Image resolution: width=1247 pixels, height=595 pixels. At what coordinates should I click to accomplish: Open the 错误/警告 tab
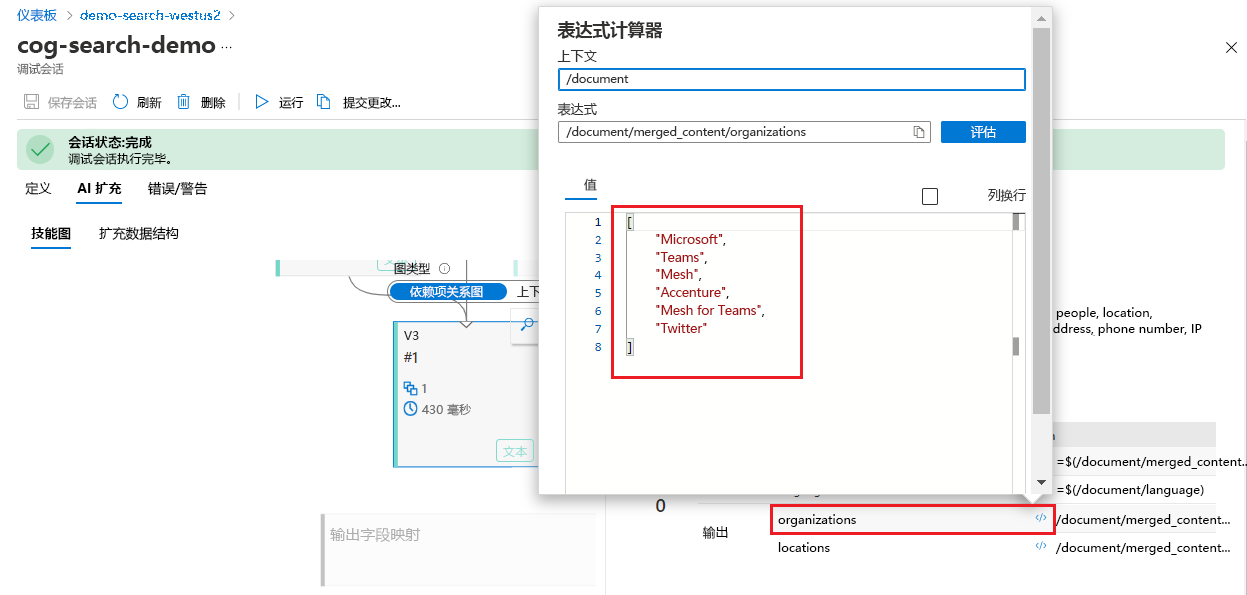click(x=178, y=188)
